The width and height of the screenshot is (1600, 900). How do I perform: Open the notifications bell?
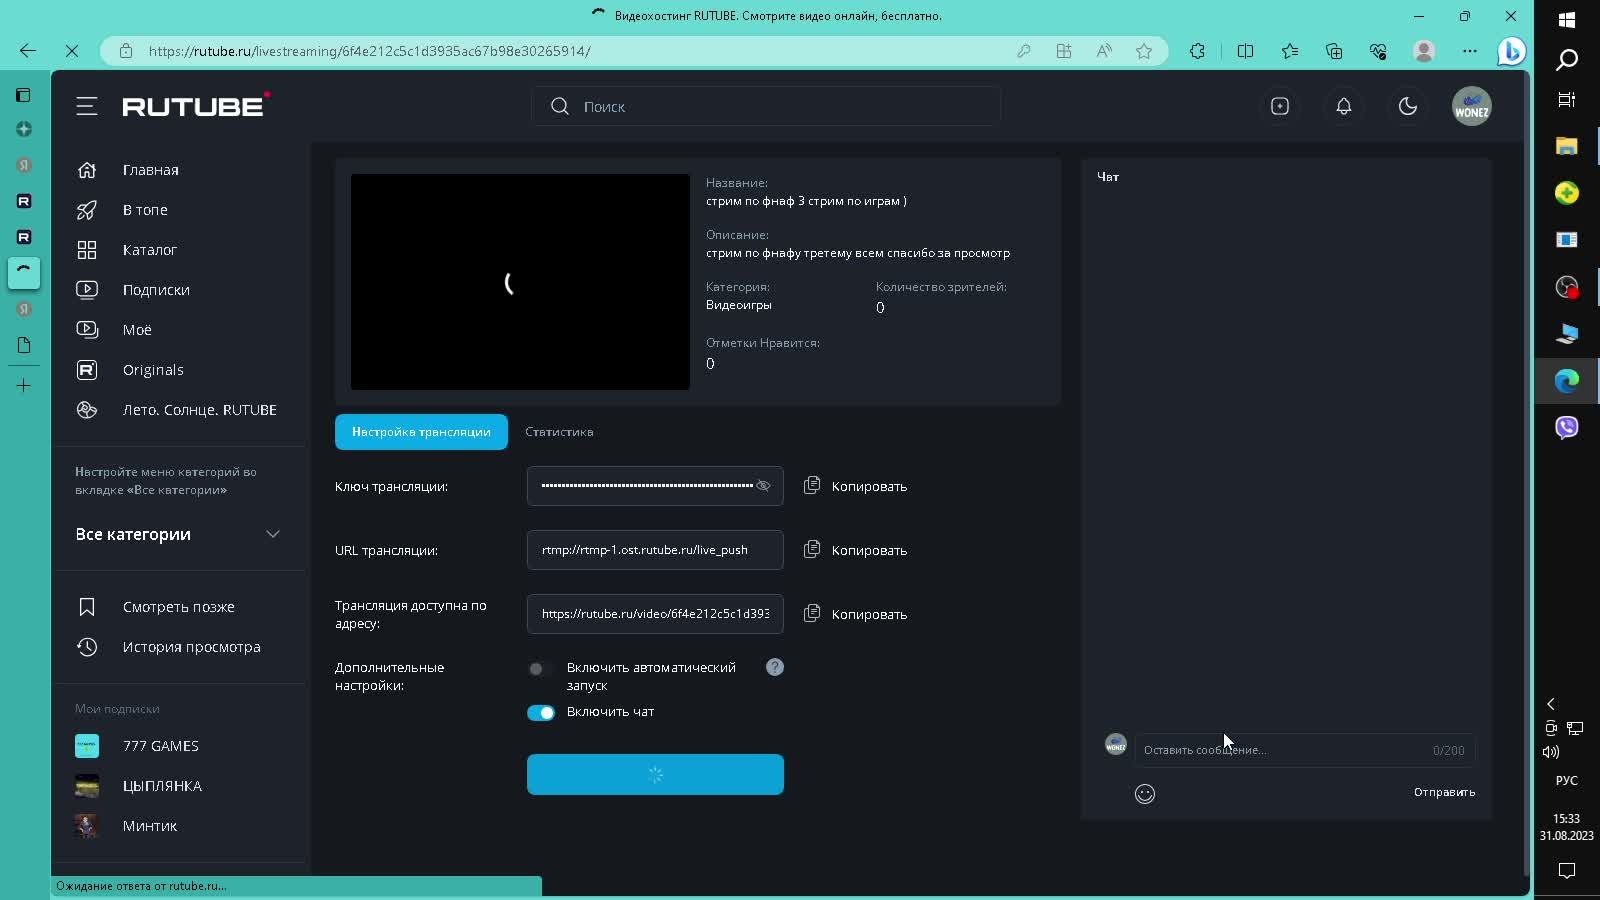(1344, 106)
